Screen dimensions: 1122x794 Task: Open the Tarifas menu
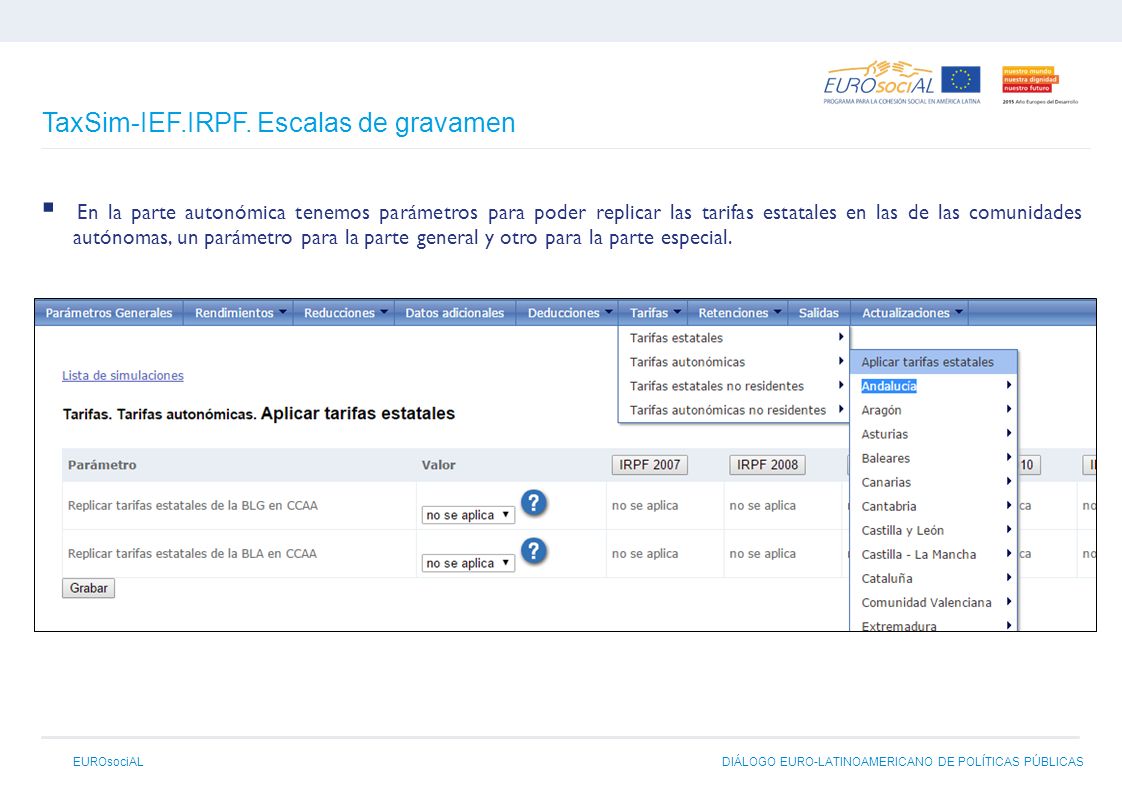pyautogui.click(x=654, y=313)
